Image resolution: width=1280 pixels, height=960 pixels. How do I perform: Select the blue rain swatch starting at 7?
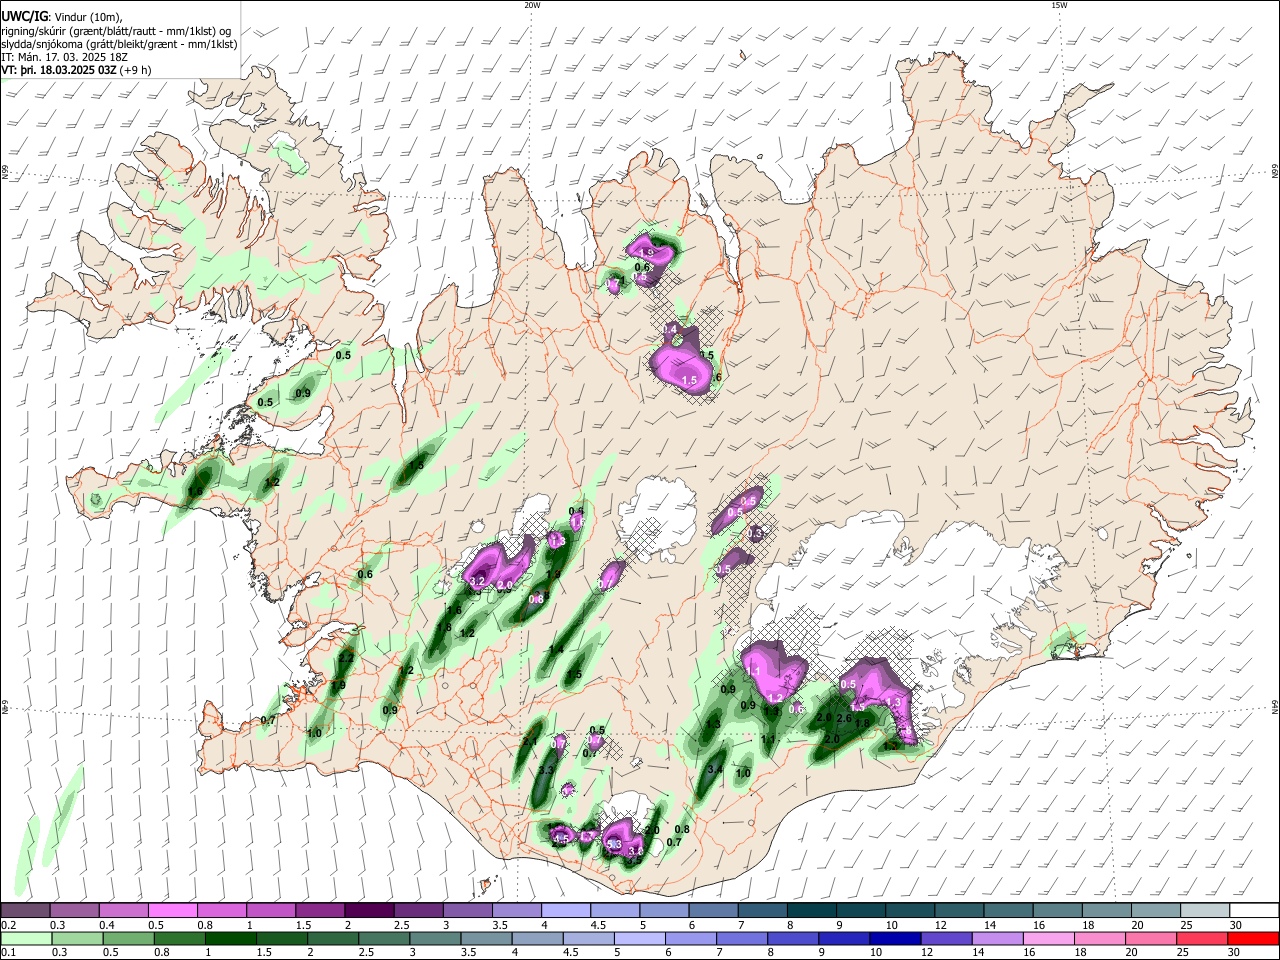[x=741, y=938]
